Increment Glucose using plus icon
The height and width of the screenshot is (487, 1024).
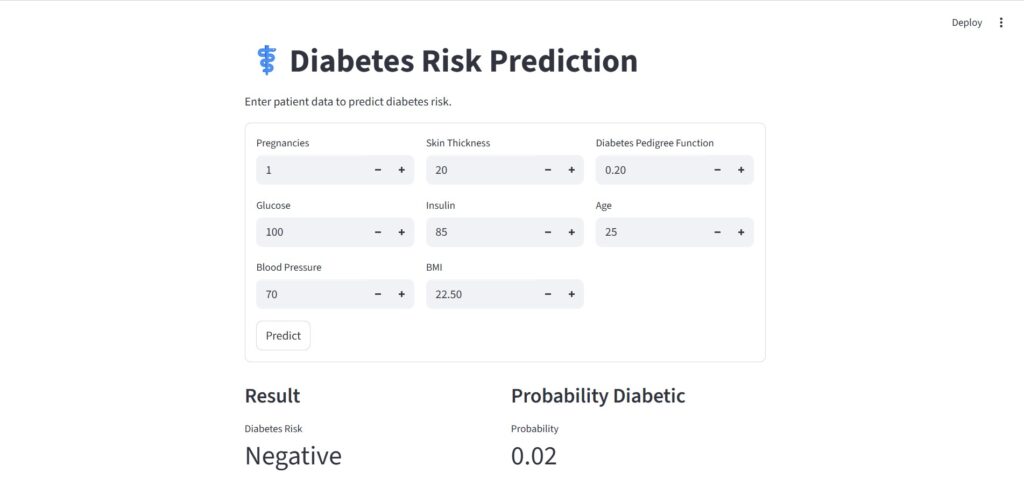coord(402,232)
